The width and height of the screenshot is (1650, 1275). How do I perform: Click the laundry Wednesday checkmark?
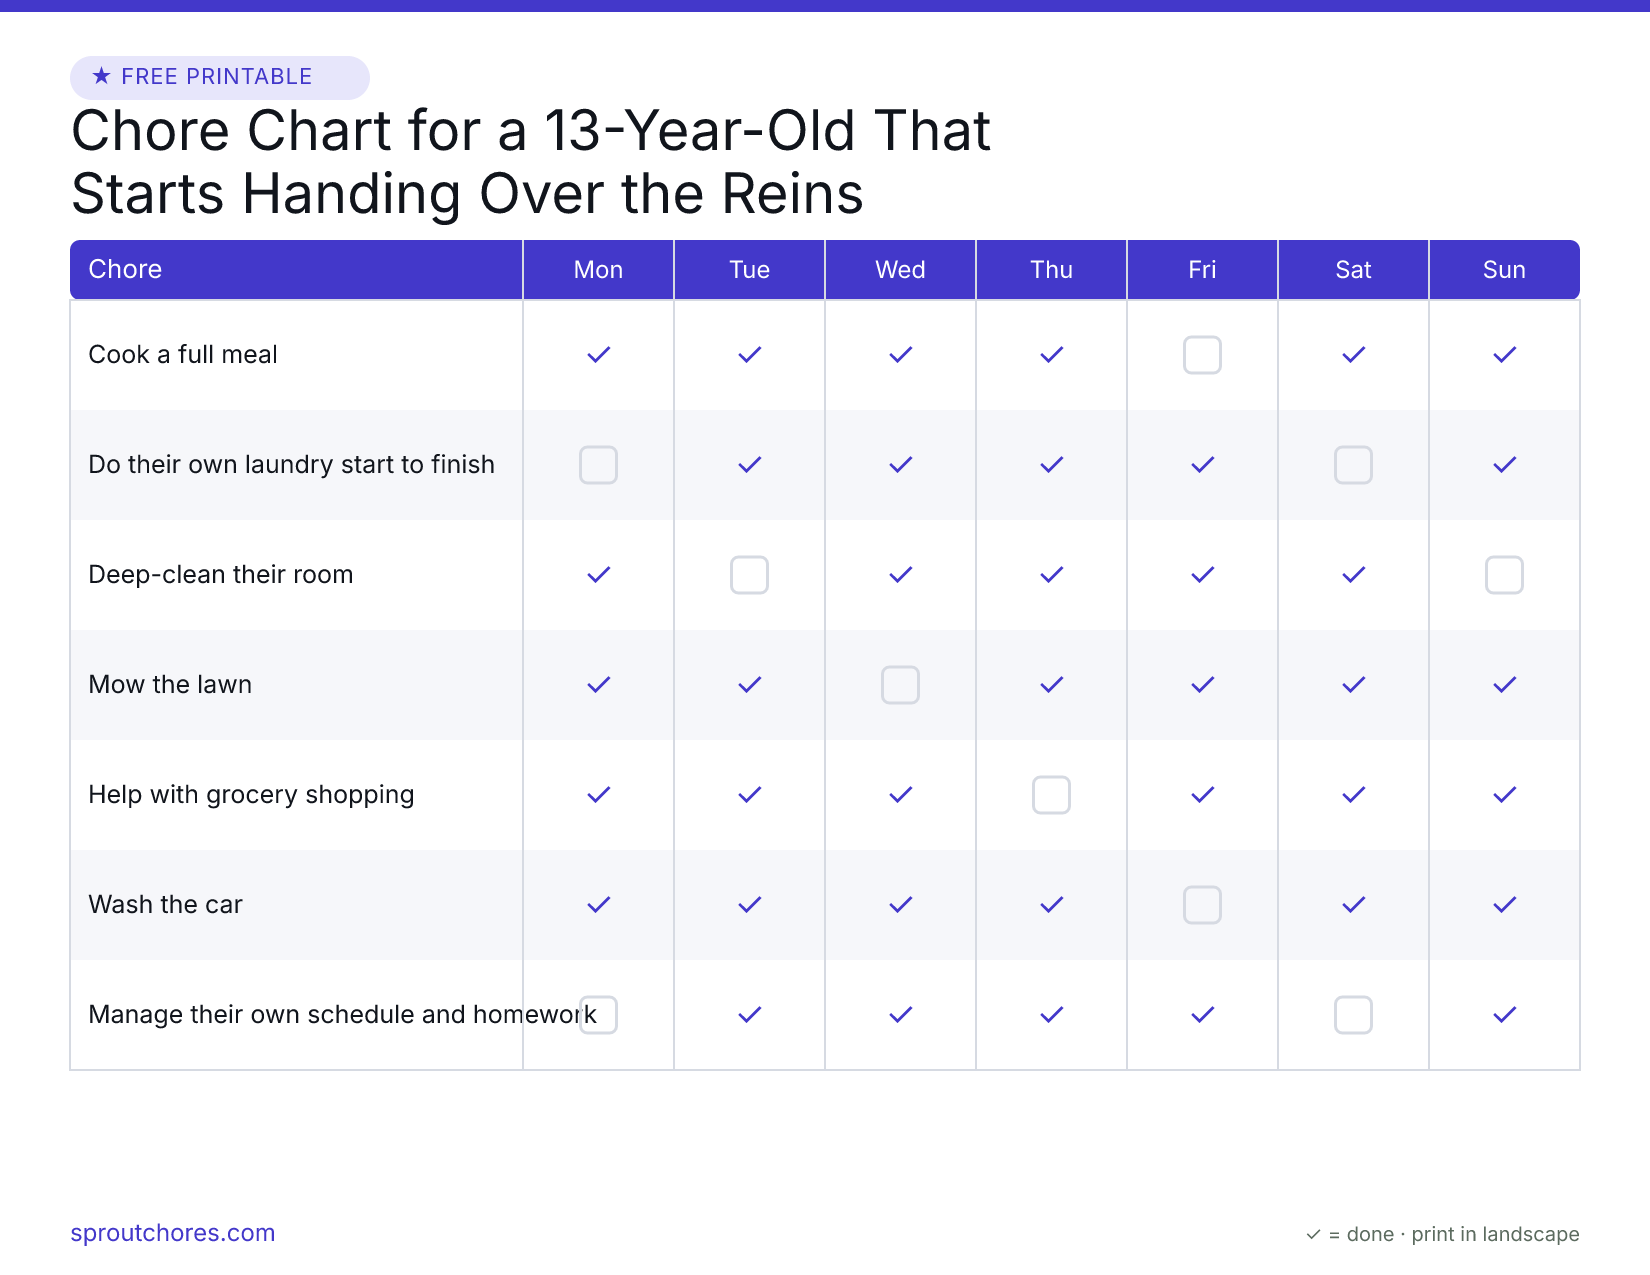tap(900, 465)
